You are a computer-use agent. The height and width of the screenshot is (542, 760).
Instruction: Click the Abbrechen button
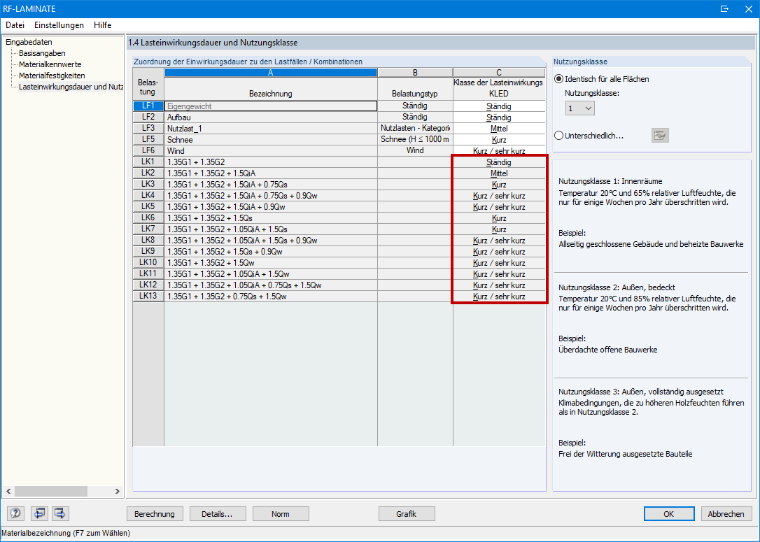(726, 514)
